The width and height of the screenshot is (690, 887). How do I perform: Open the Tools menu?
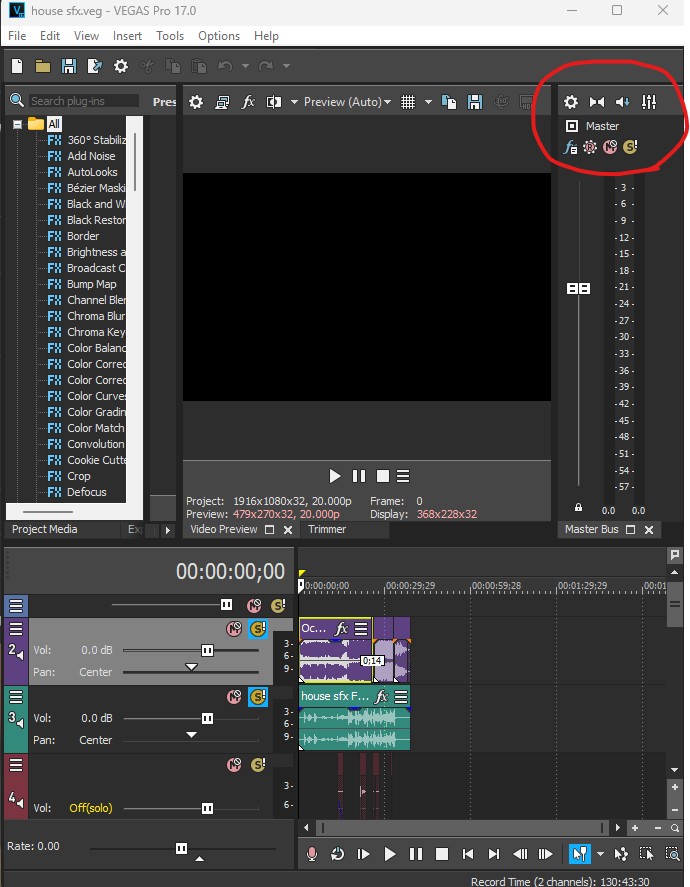pyautogui.click(x=170, y=36)
